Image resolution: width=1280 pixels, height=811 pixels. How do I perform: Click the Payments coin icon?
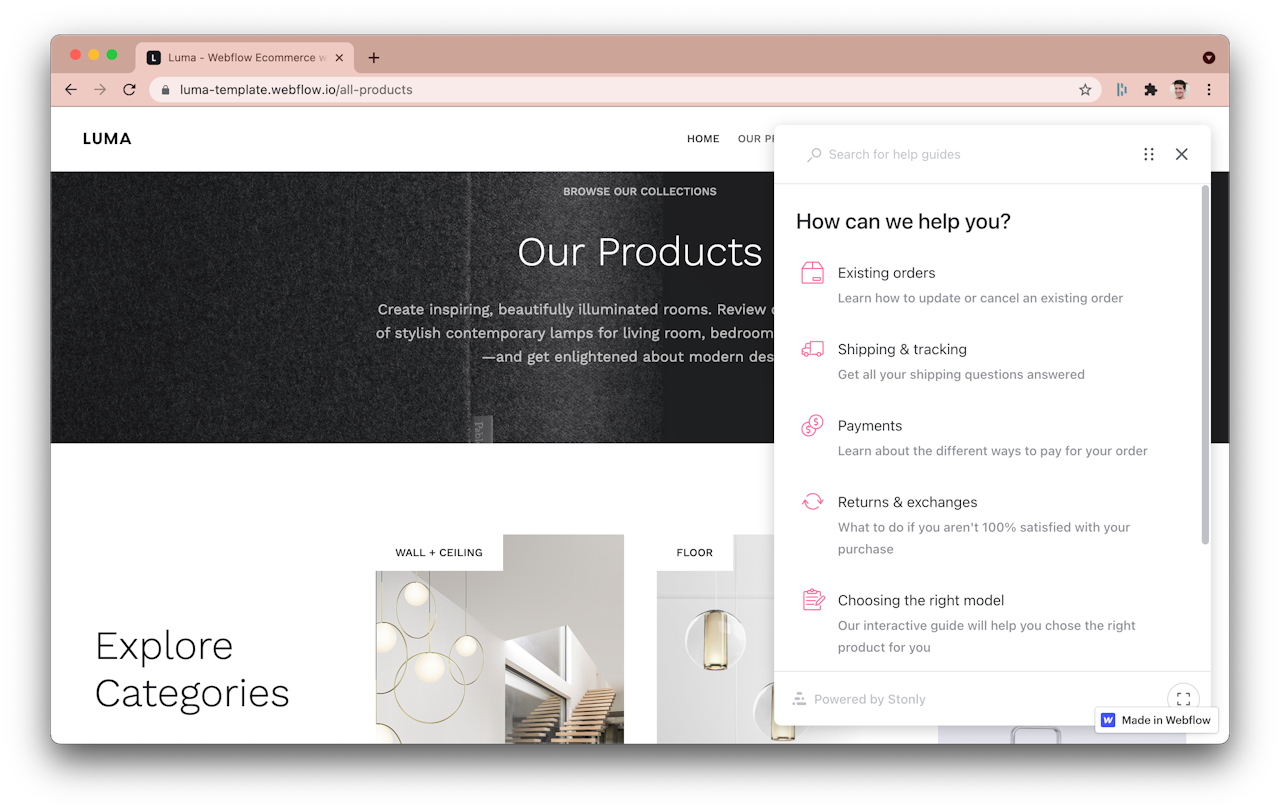[813, 426]
